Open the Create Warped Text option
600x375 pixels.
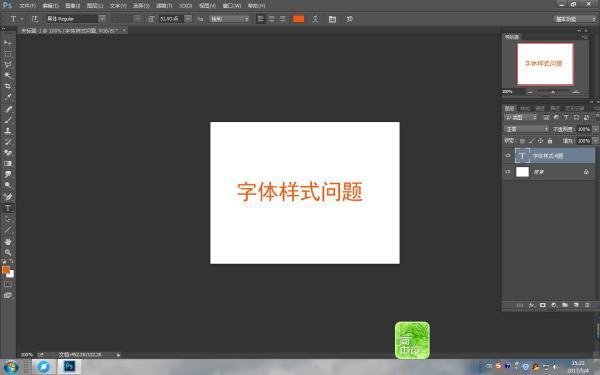(x=315, y=19)
